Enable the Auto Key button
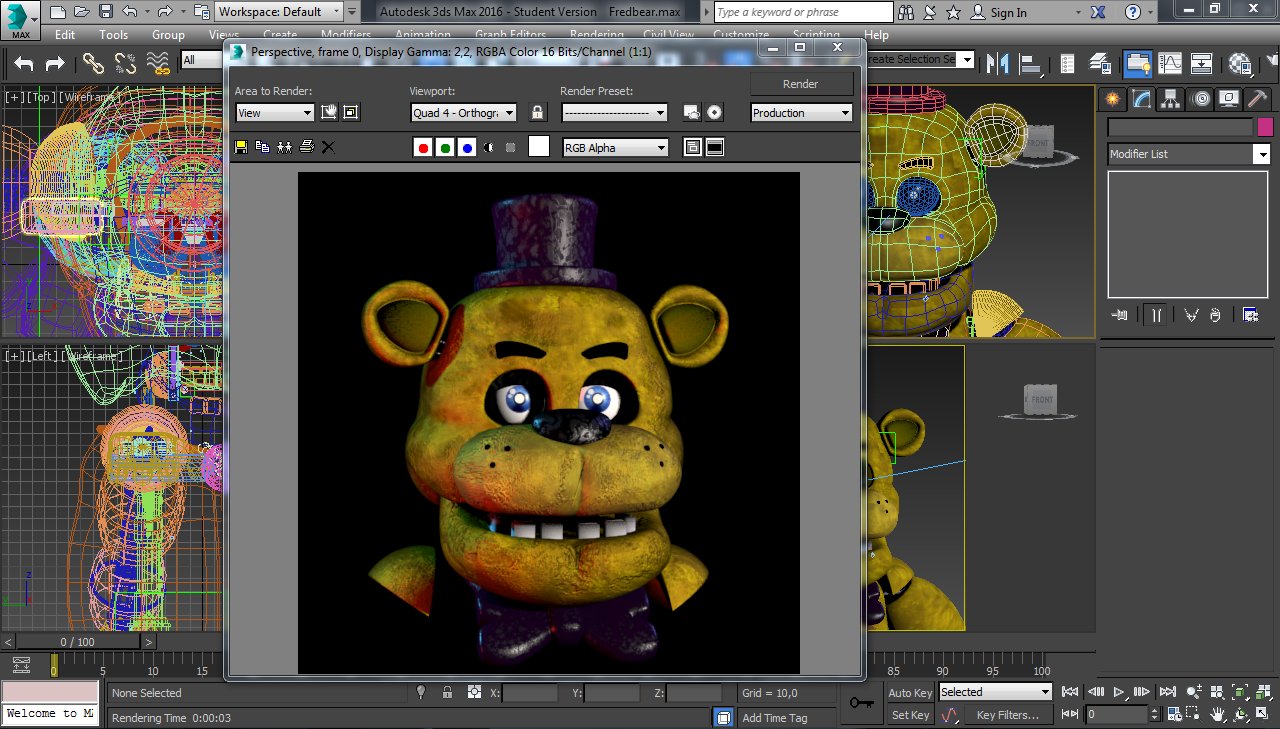Viewport: 1280px width, 729px height. 910,692
